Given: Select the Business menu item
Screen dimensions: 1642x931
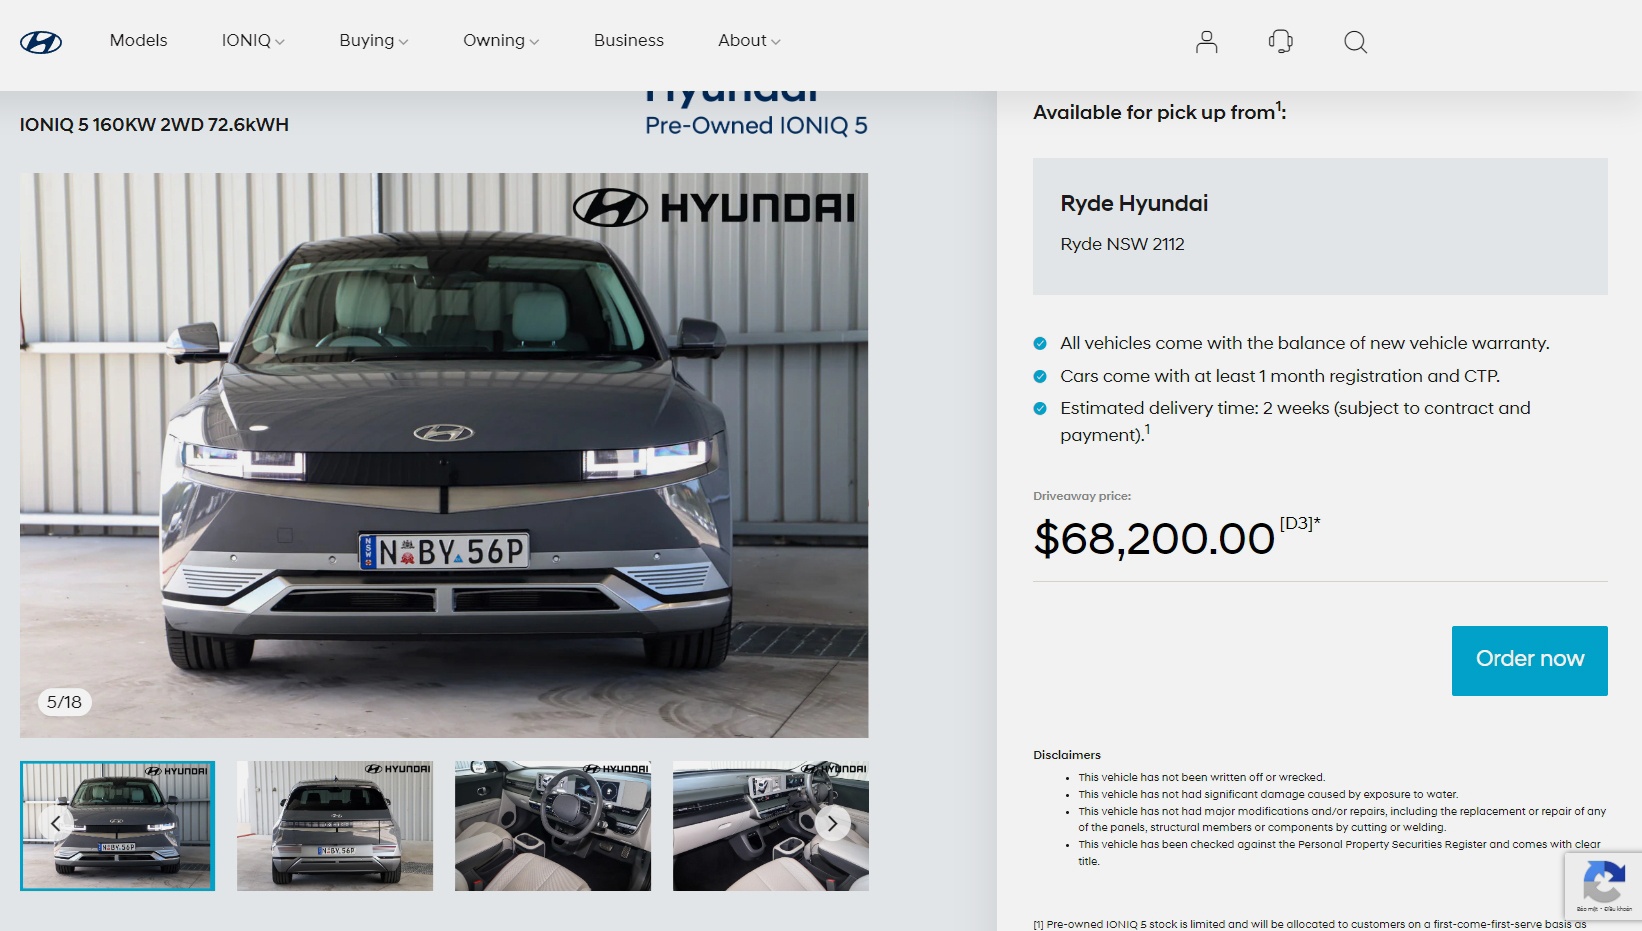Looking at the screenshot, I should click(x=628, y=41).
